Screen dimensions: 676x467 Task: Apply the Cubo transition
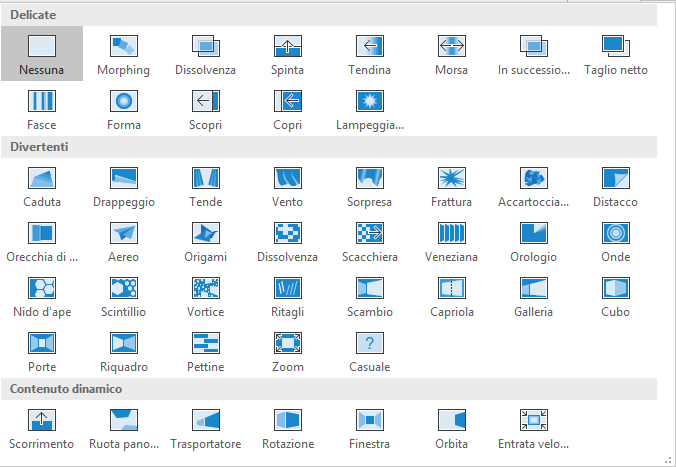pos(616,296)
